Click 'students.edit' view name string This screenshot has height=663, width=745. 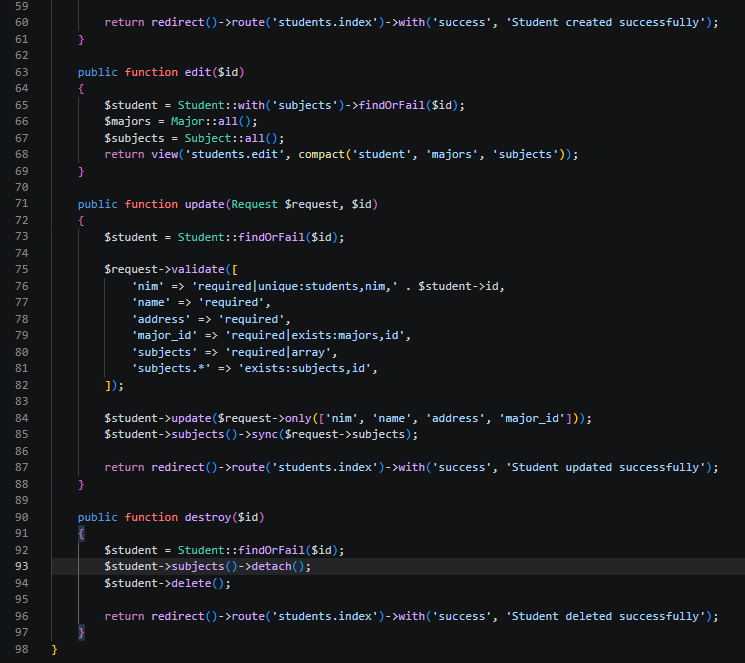point(234,154)
